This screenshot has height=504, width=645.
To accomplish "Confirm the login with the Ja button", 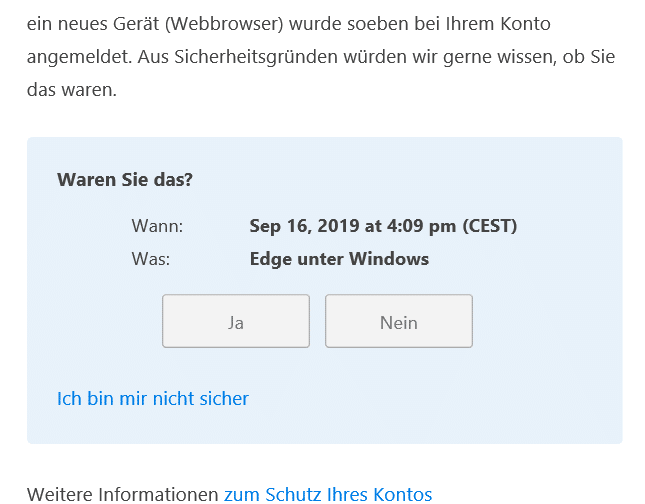I will click(x=236, y=321).
